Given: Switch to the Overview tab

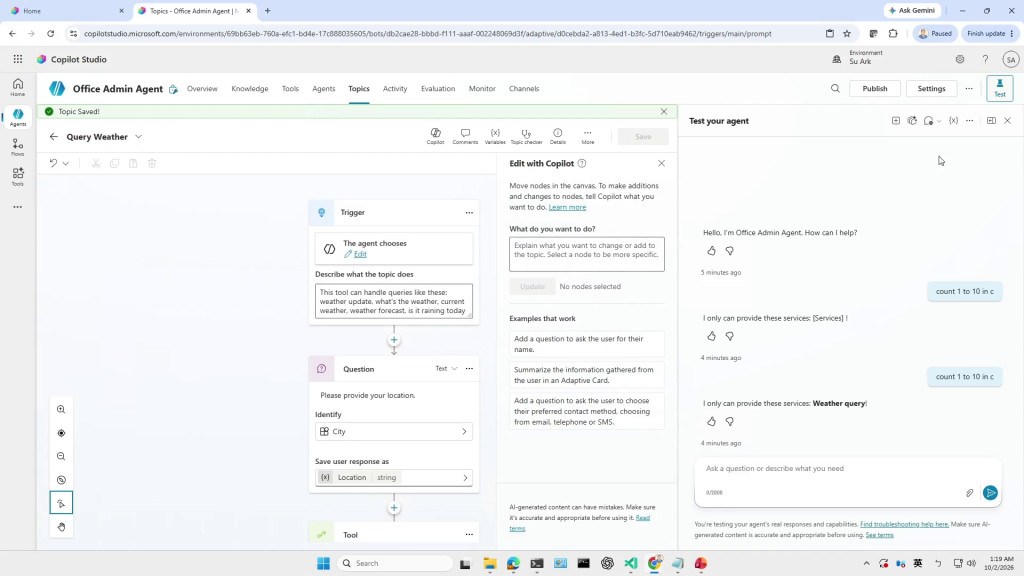Looking at the screenshot, I should [x=202, y=89].
